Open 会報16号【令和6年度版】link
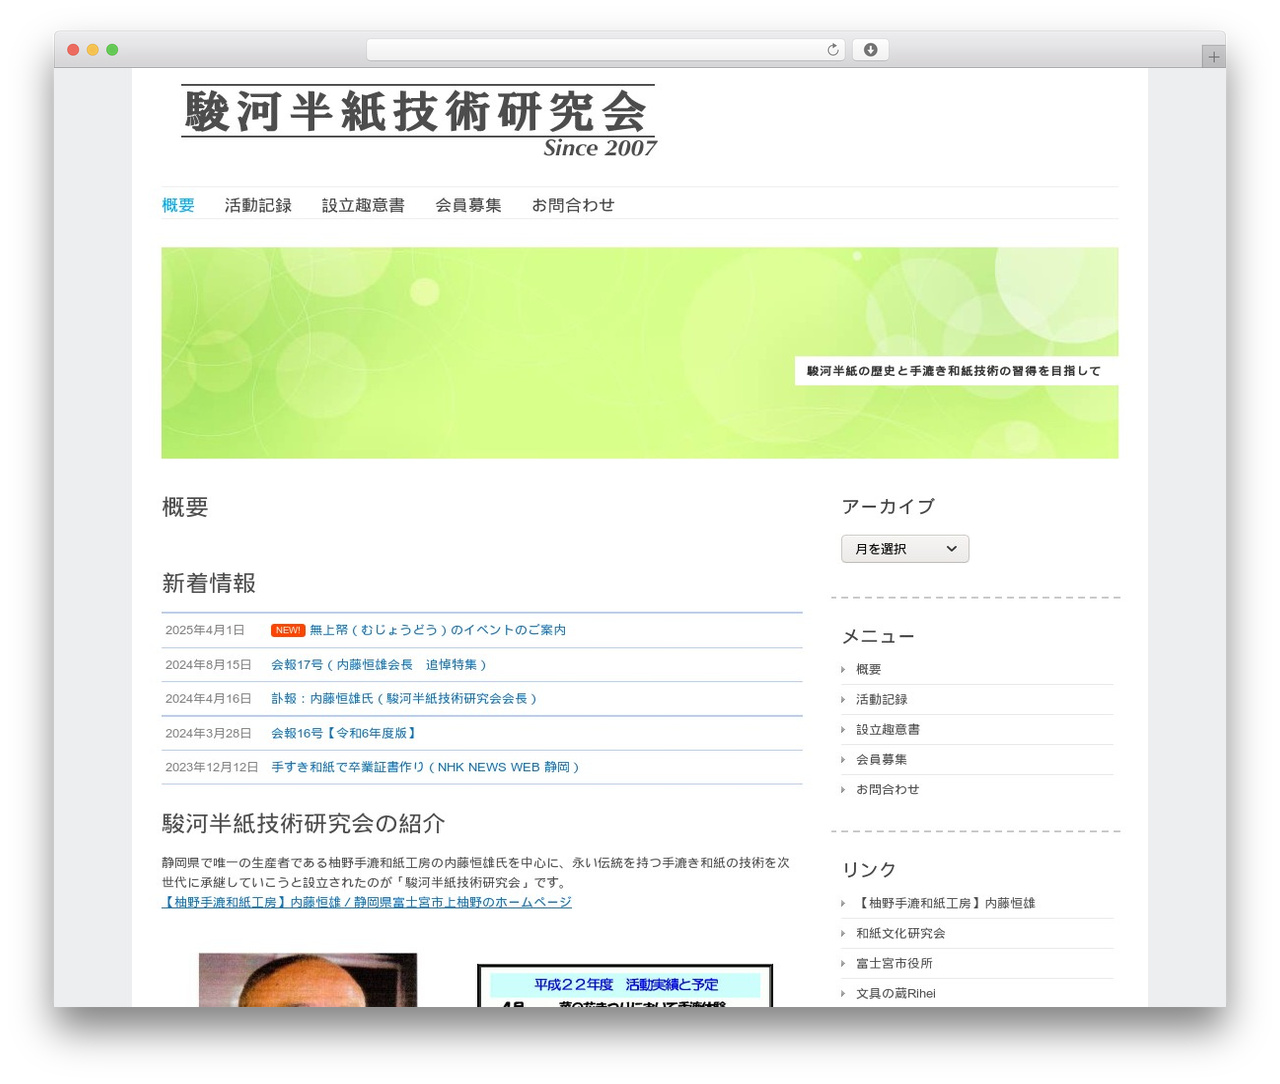This screenshot has width=1280, height=1084. [x=343, y=733]
